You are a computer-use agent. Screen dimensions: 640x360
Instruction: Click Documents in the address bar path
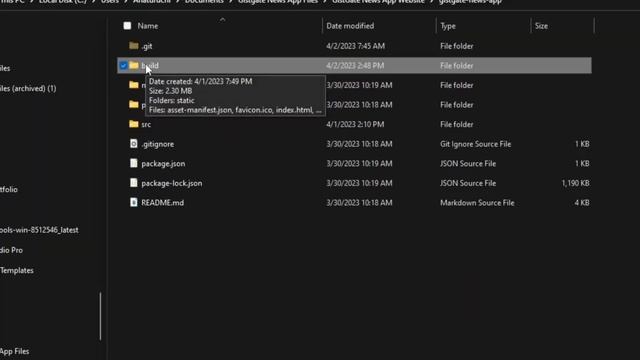pos(204,2)
